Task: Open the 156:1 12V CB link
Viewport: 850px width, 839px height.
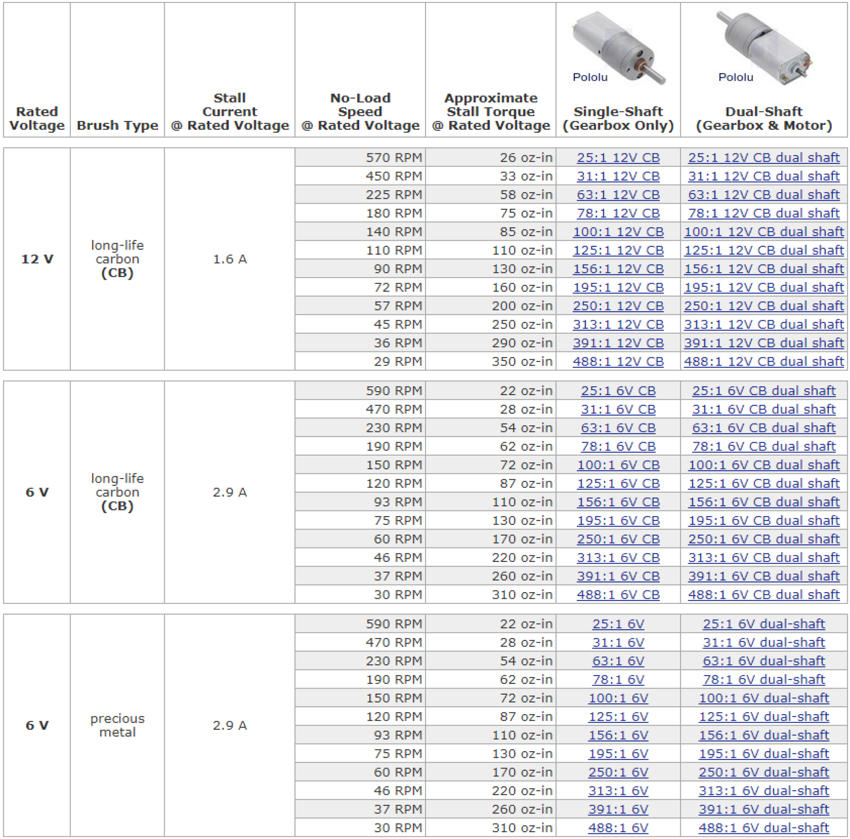Action: (x=618, y=269)
